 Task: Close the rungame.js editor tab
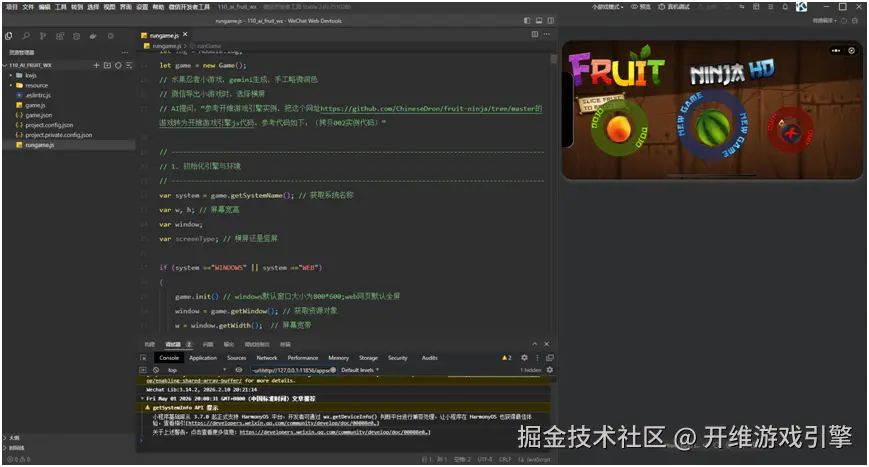(x=185, y=34)
